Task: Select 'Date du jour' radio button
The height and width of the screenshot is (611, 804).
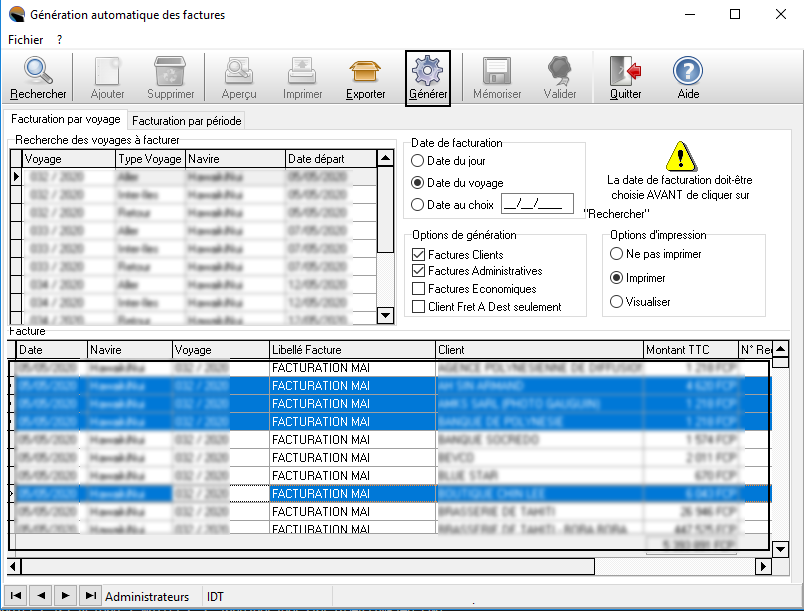Action: [418, 161]
